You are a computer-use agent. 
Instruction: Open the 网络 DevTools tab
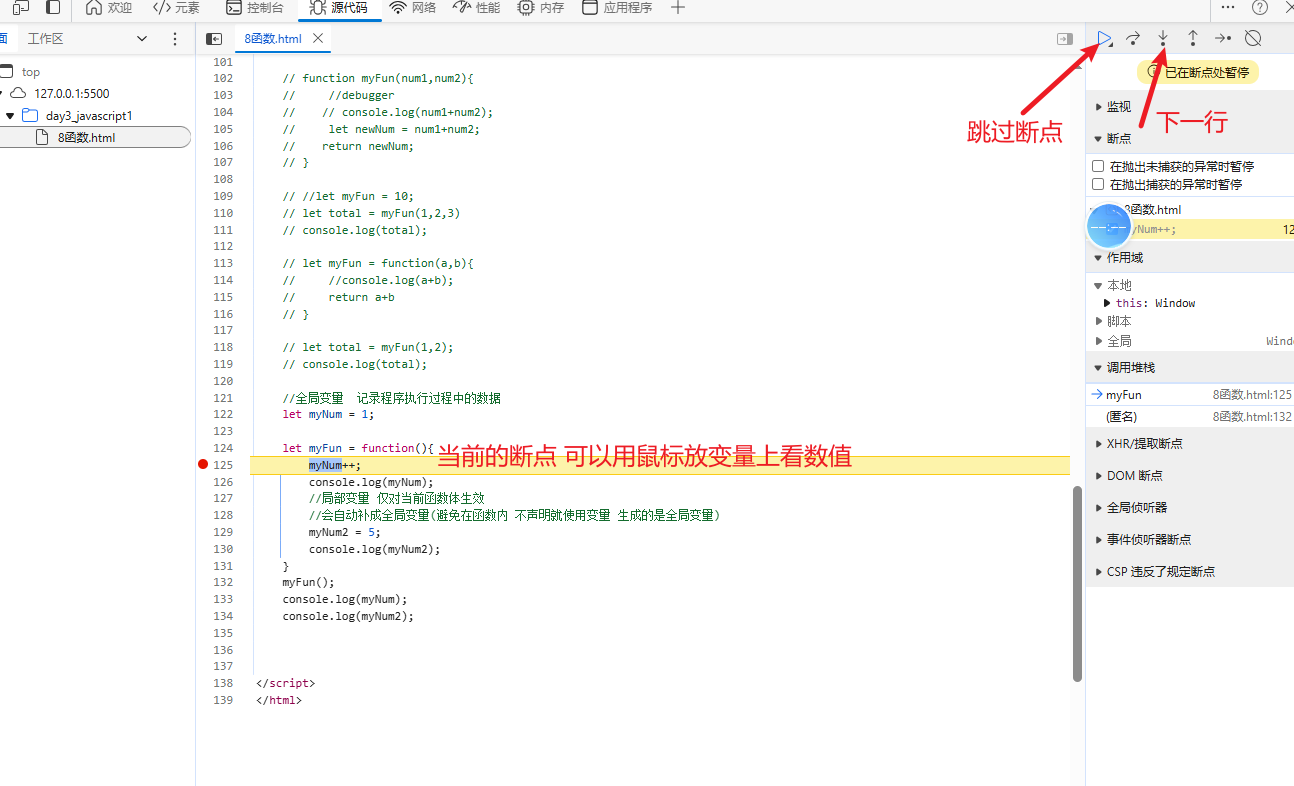[413, 8]
